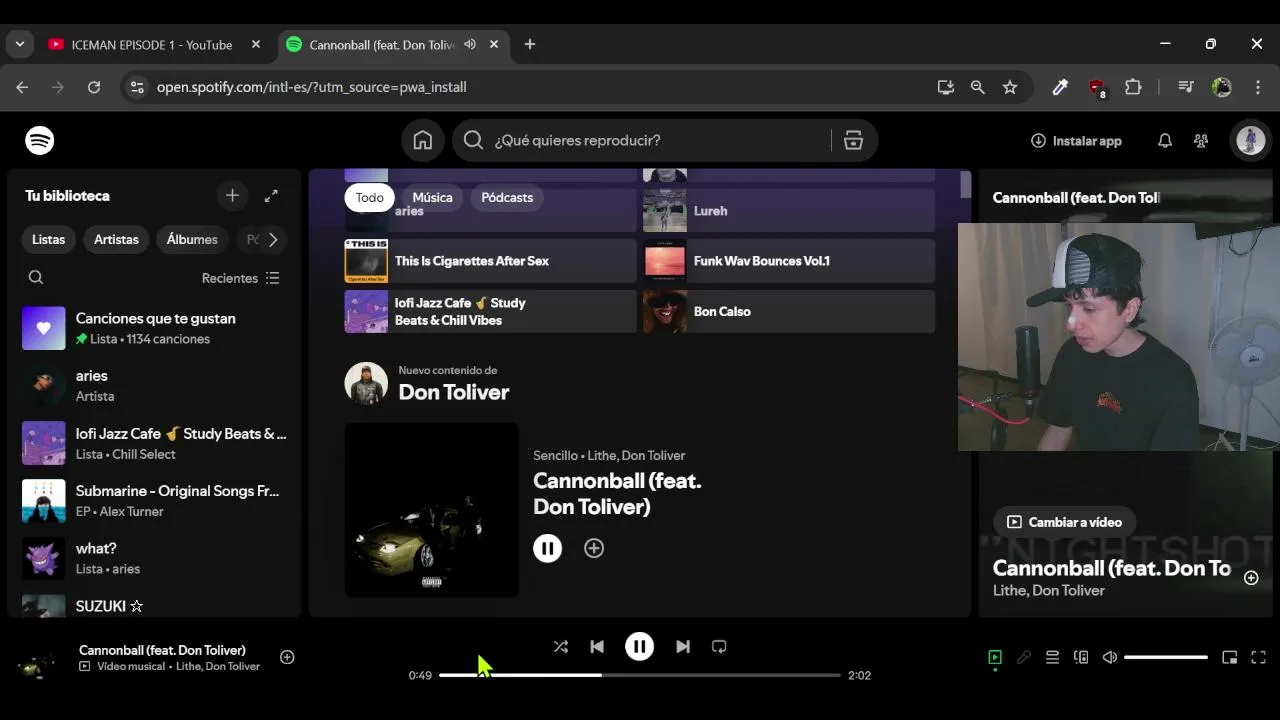Toggle lyrics microphone icon
This screenshot has width=1280, height=720.
(1024, 657)
